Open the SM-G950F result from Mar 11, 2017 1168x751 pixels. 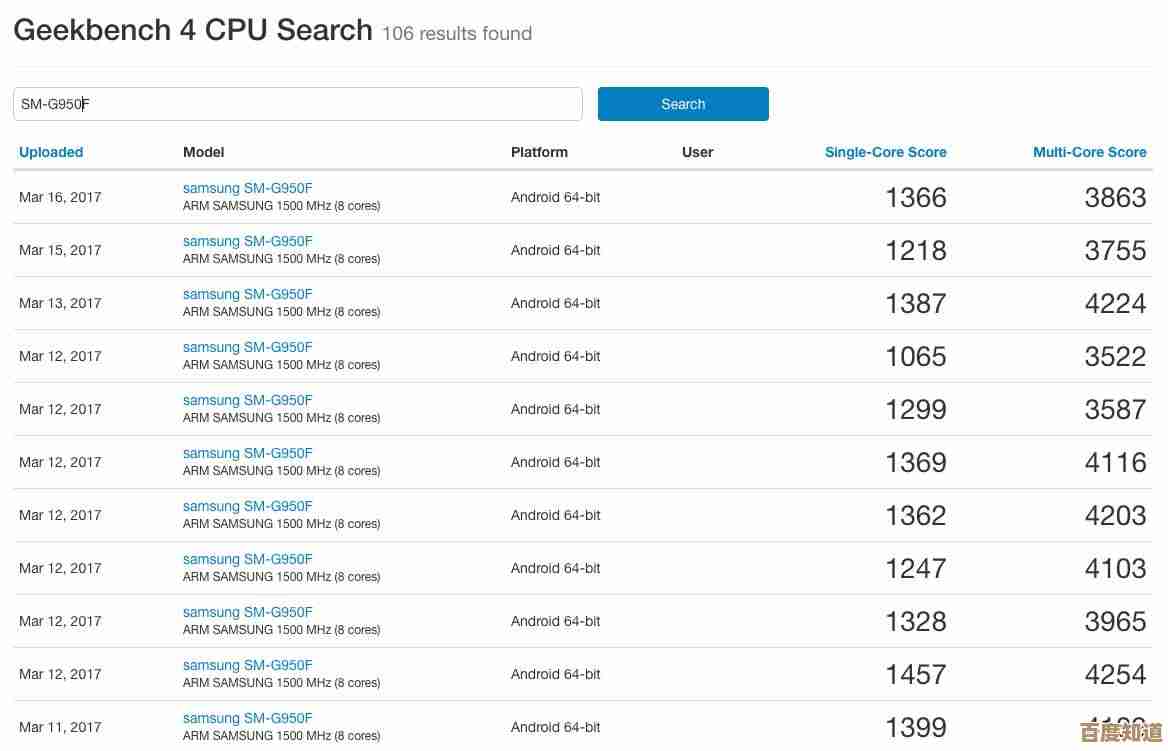coord(247,718)
